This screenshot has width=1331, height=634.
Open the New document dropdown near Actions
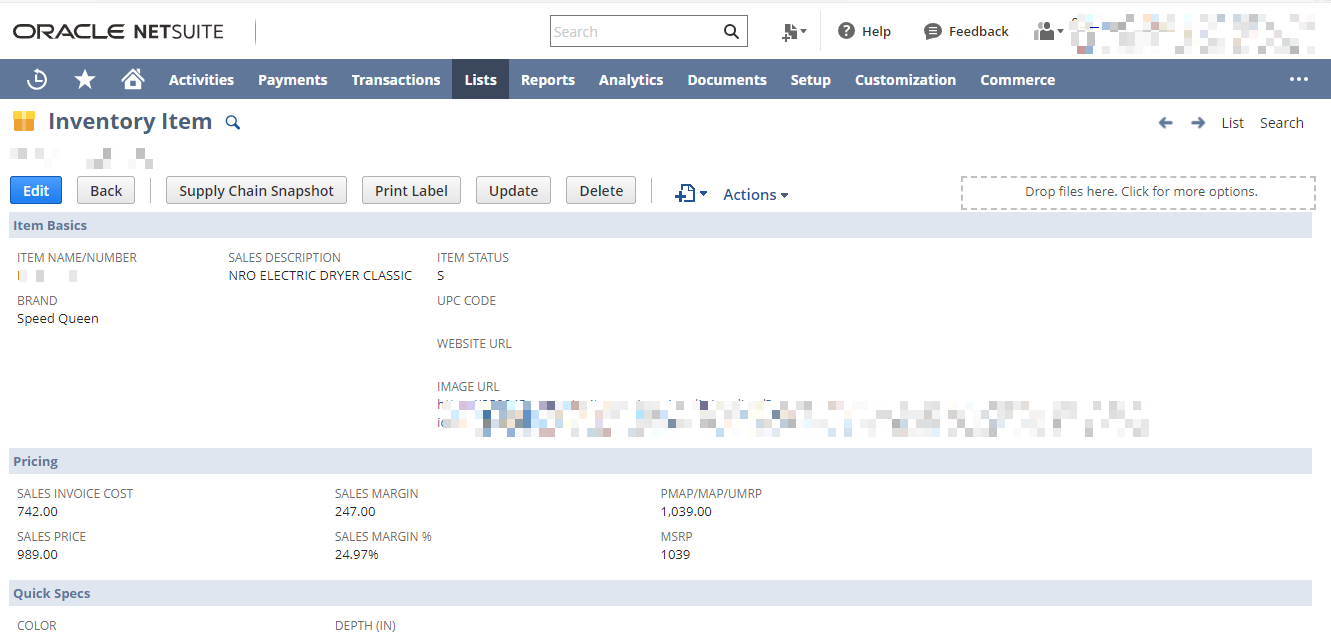point(691,194)
